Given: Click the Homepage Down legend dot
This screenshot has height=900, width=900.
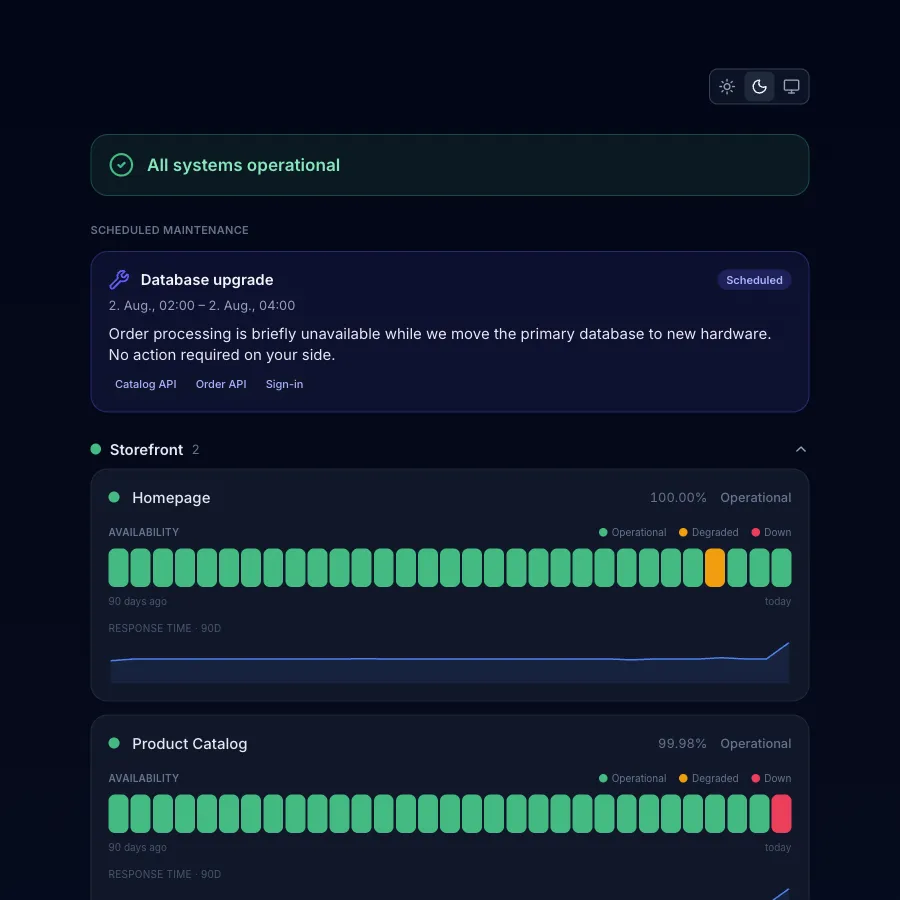Looking at the screenshot, I should (755, 532).
